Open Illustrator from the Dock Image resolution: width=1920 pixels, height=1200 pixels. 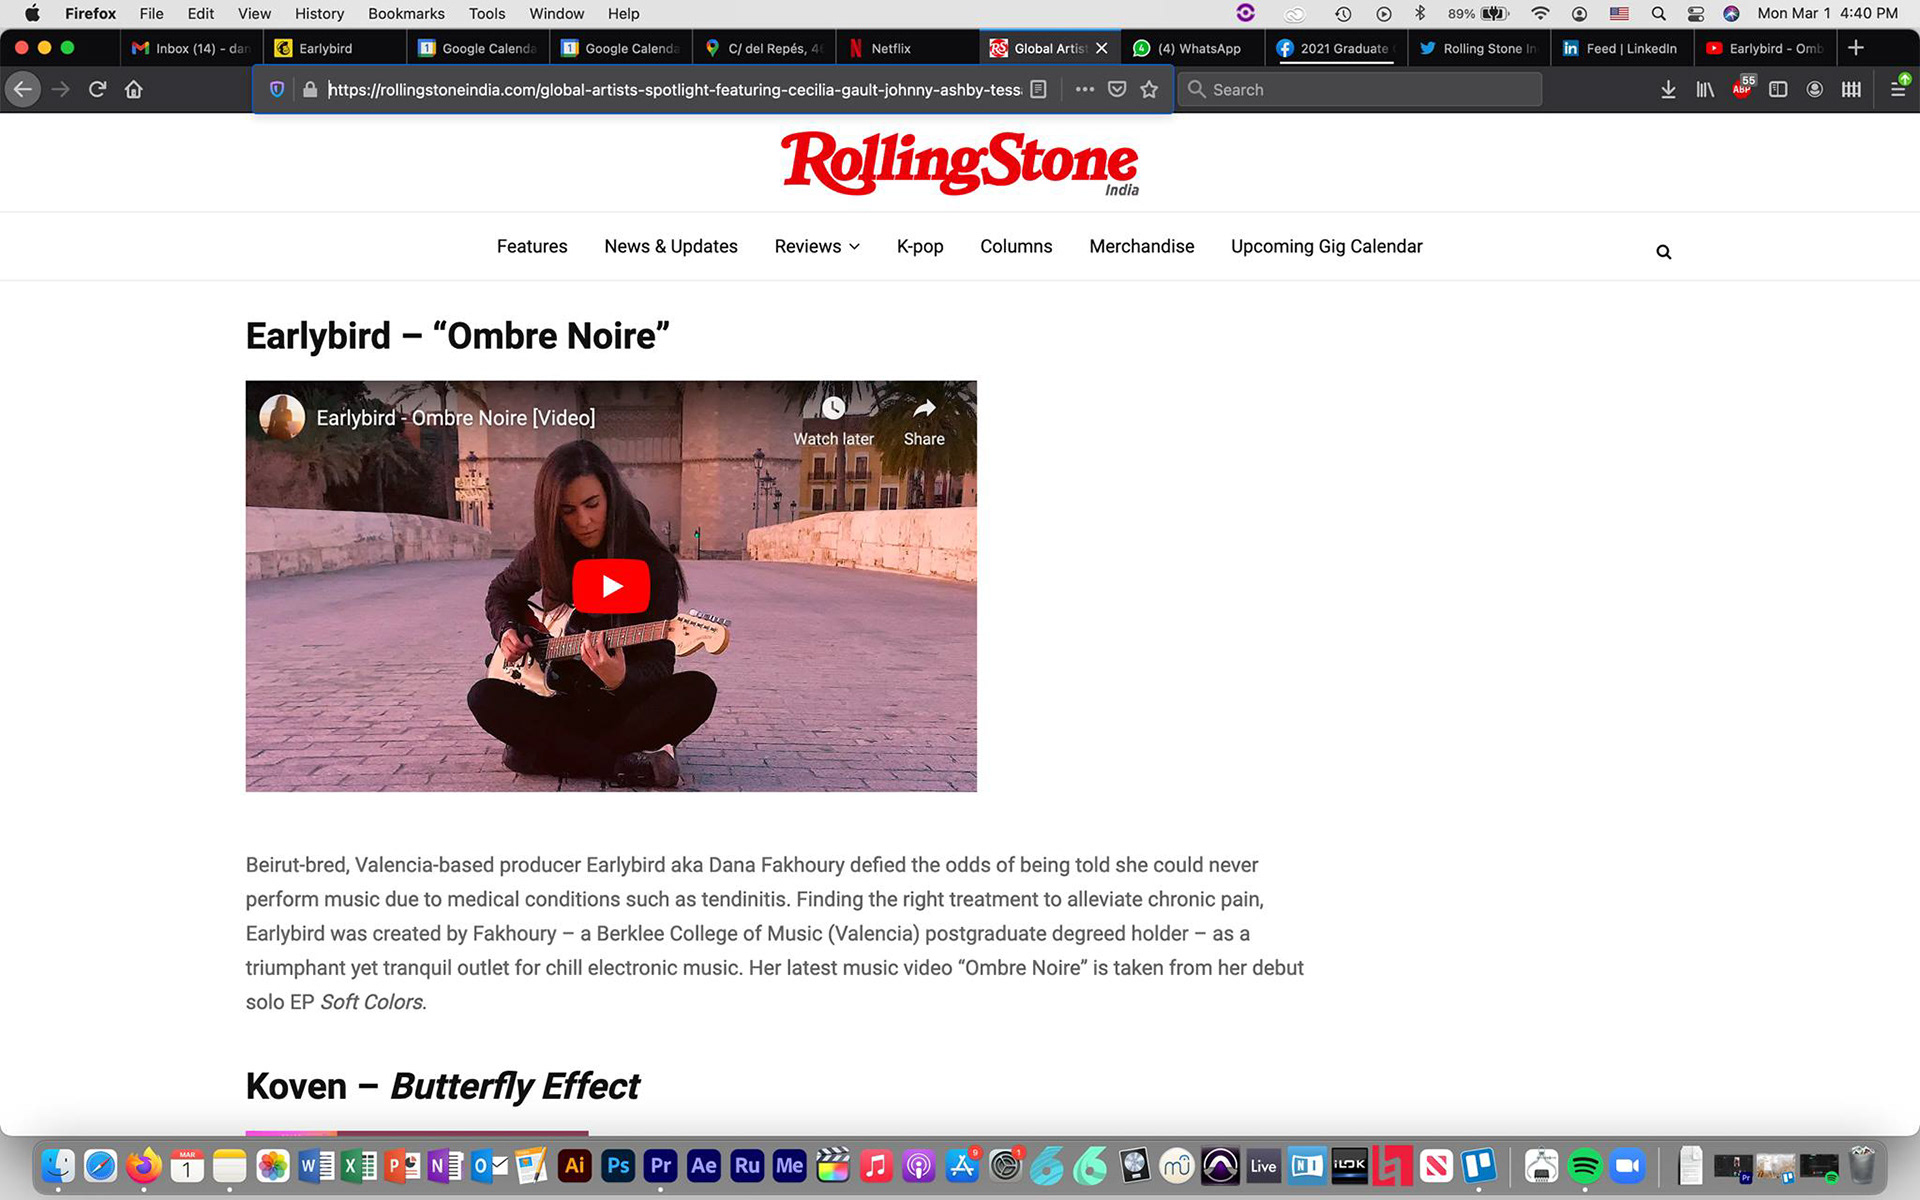575,1166
